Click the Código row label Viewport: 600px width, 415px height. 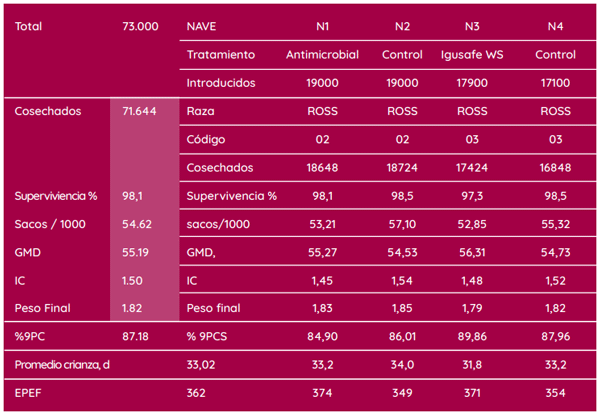coord(206,139)
